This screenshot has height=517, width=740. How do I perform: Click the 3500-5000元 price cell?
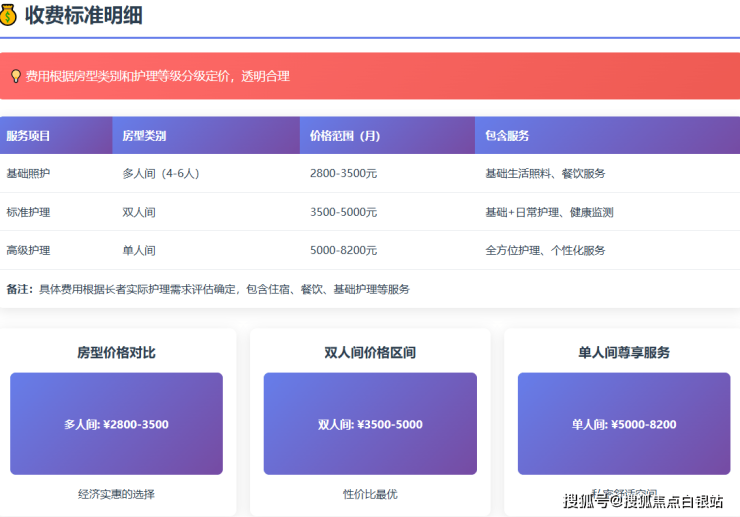pyautogui.click(x=343, y=212)
